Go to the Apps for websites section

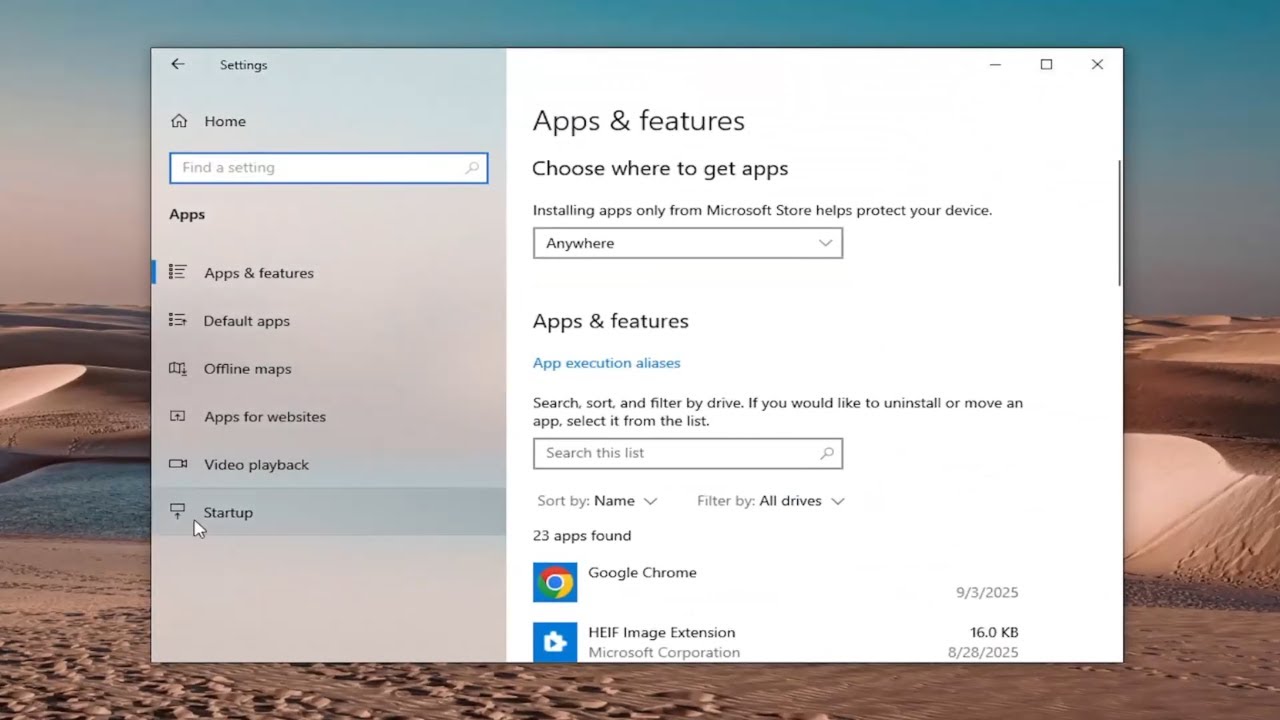click(329, 417)
